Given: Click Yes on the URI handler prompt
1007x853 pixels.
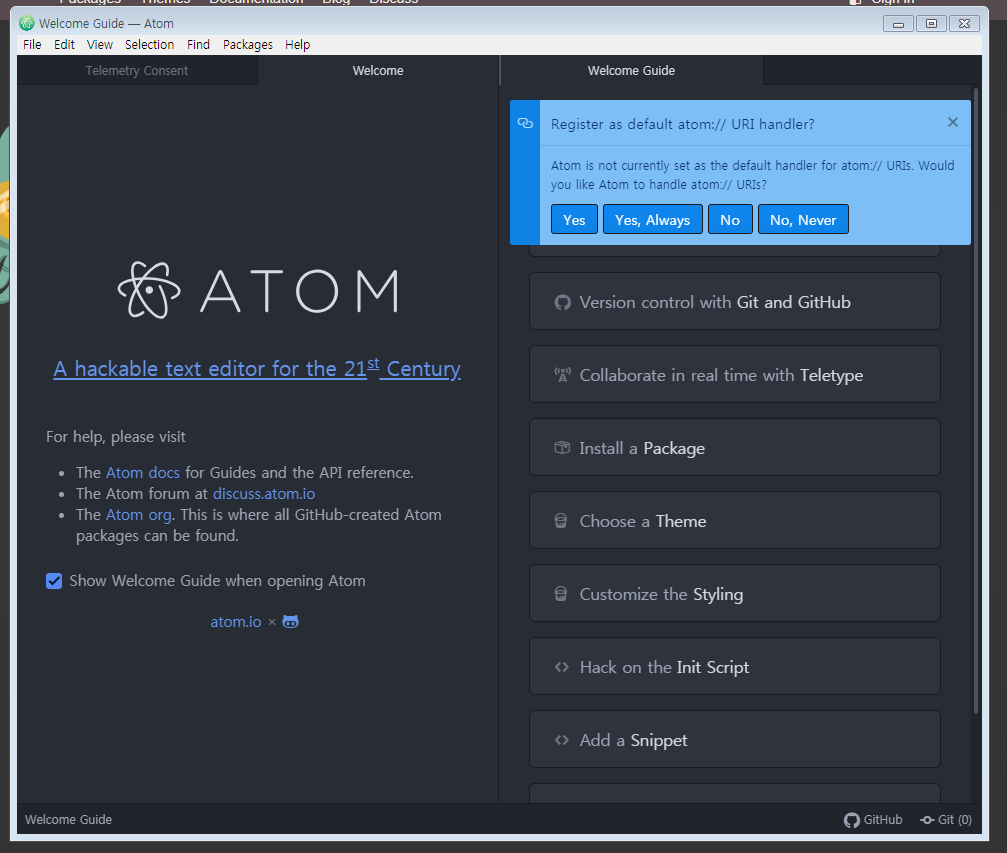Looking at the screenshot, I should pyautogui.click(x=574, y=220).
